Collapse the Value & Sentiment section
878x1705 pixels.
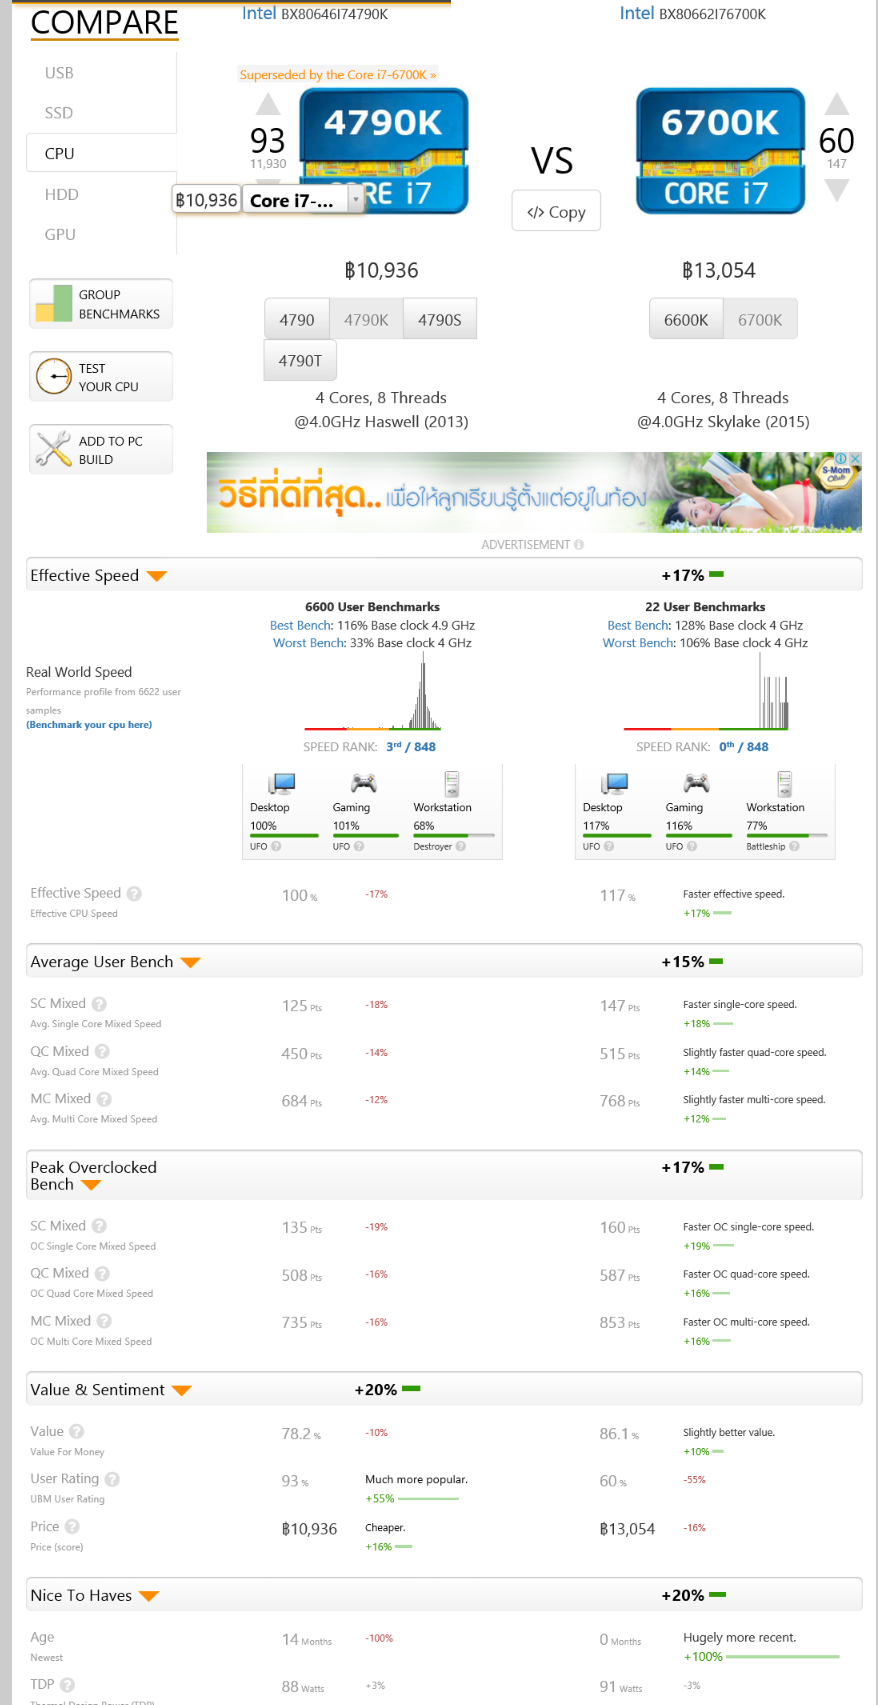[181, 1391]
